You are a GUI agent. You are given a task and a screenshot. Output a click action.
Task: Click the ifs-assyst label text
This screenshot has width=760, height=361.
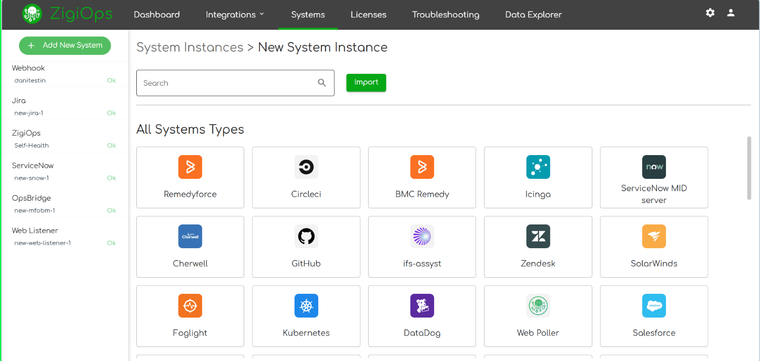[x=422, y=264]
